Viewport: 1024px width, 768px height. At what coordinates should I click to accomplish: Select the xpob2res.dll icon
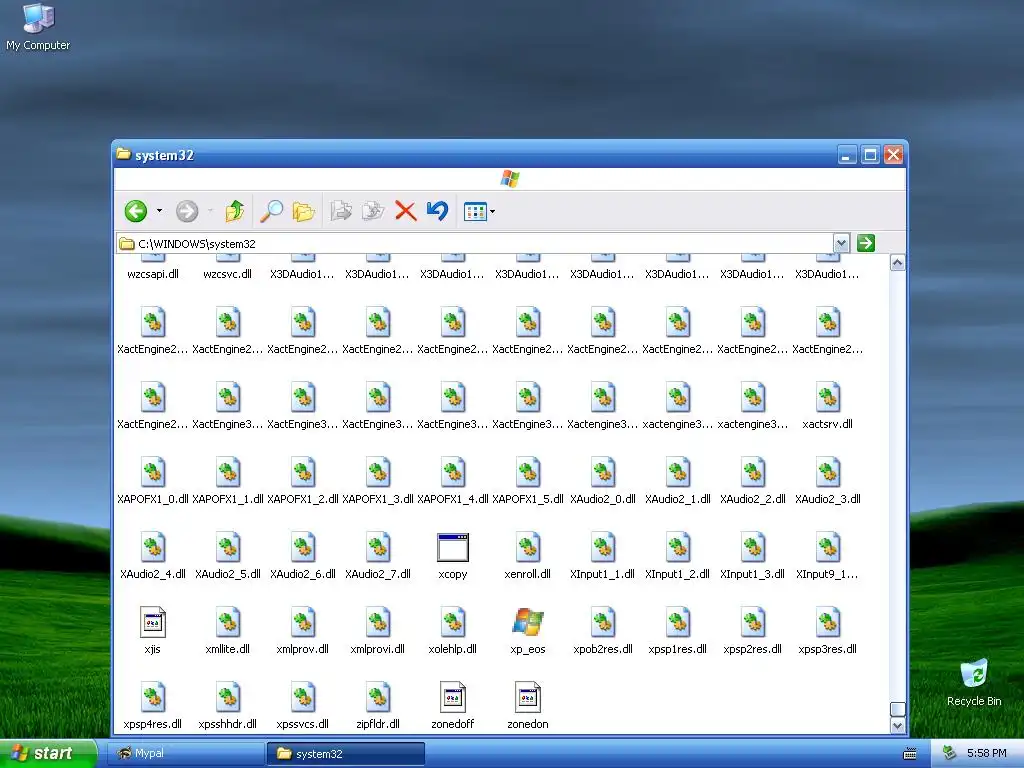point(603,622)
